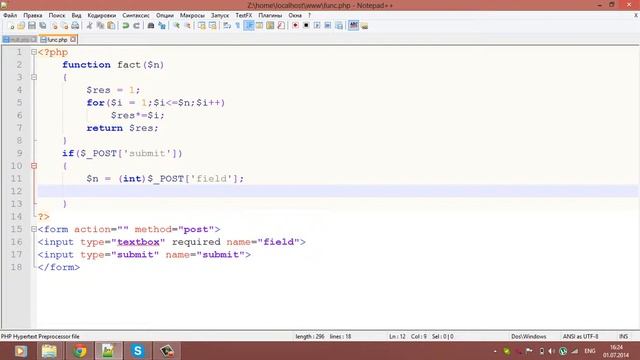Viewport: 640px width, 360px height.
Task: Click the word textbox on line 16
Action: pyautogui.click(x=138, y=242)
